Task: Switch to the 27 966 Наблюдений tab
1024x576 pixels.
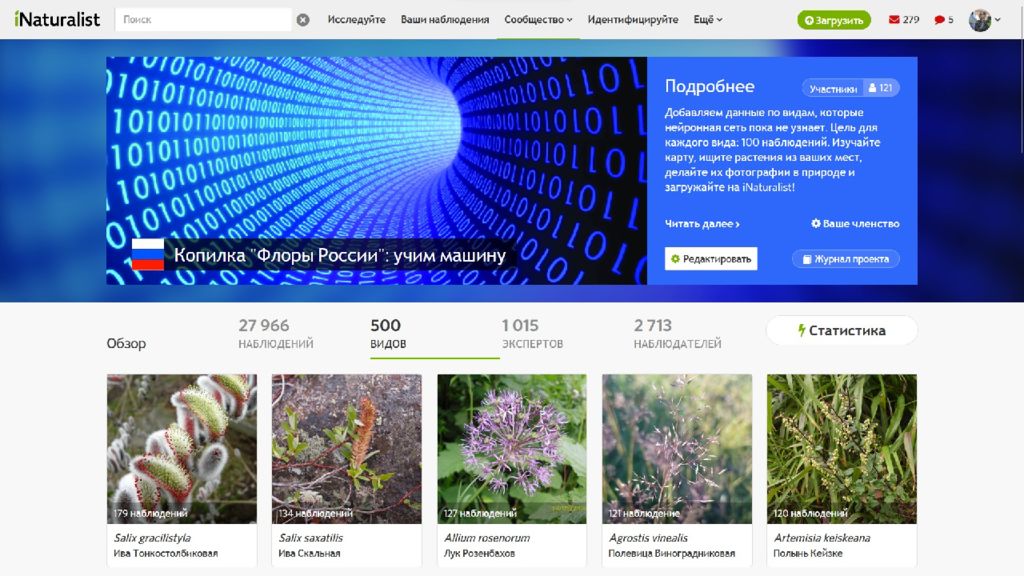Action: click(276, 333)
